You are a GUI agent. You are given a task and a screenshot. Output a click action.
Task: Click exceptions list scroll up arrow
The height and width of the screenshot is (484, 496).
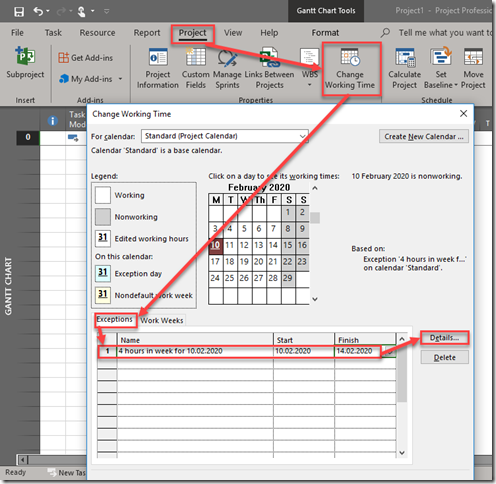[x=402, y=339]
